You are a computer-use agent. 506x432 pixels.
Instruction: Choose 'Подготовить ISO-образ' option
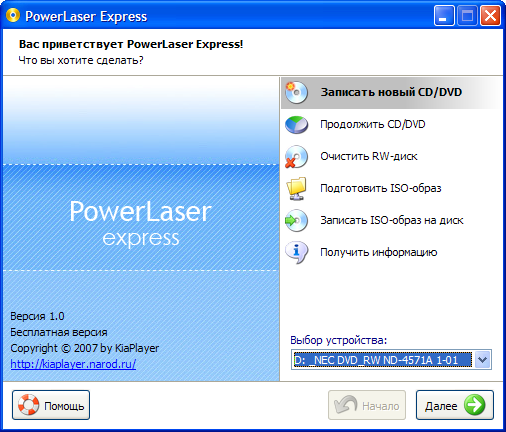[x=391, y=188]
